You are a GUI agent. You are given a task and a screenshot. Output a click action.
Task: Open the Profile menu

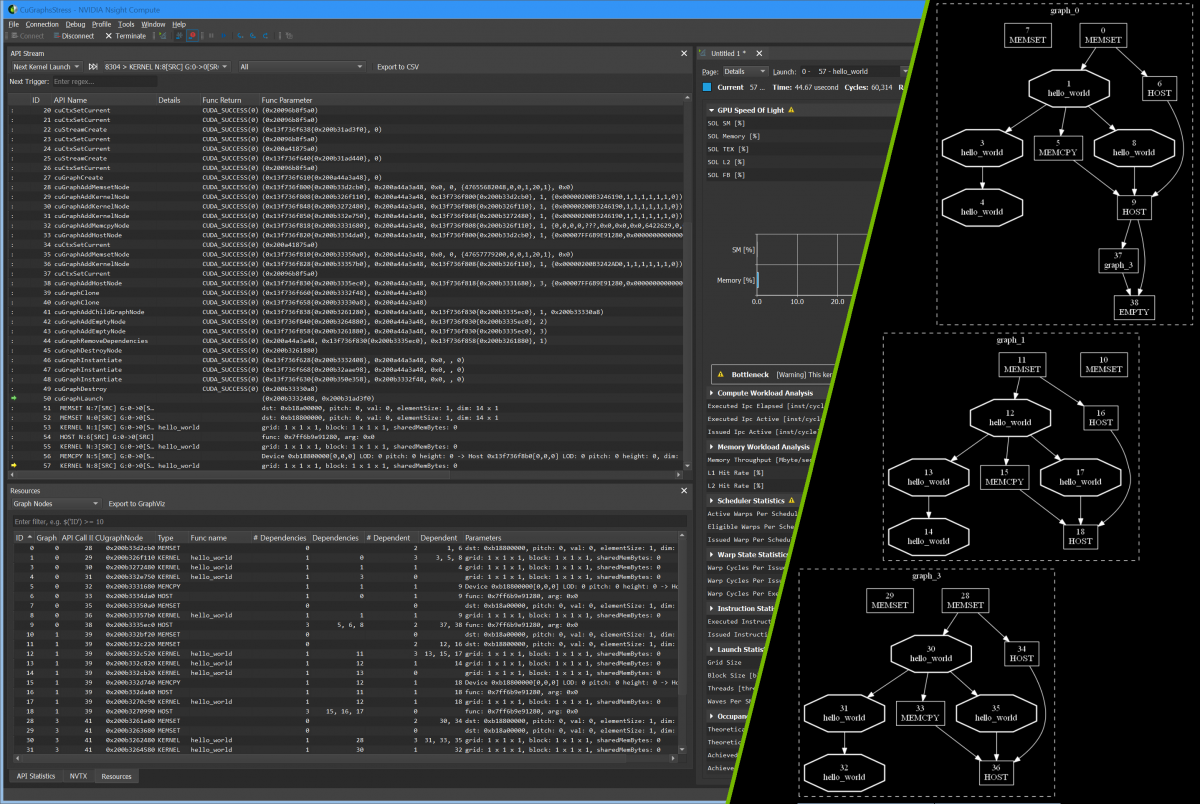click(x=101, y=23)
